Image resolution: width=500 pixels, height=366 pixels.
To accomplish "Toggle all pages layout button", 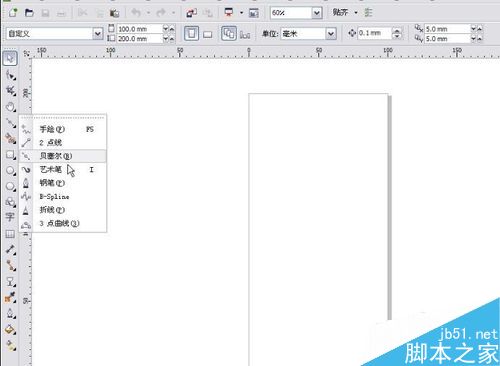I will click(229, 34).
